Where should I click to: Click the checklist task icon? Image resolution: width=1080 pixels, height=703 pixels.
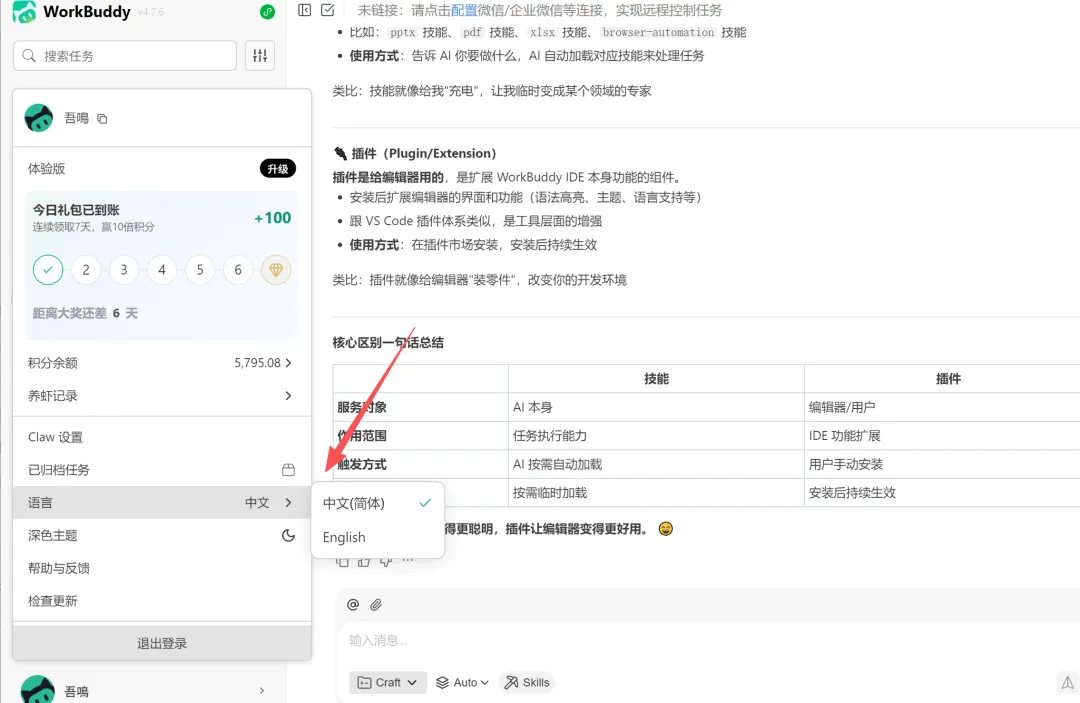click(328, 10)
